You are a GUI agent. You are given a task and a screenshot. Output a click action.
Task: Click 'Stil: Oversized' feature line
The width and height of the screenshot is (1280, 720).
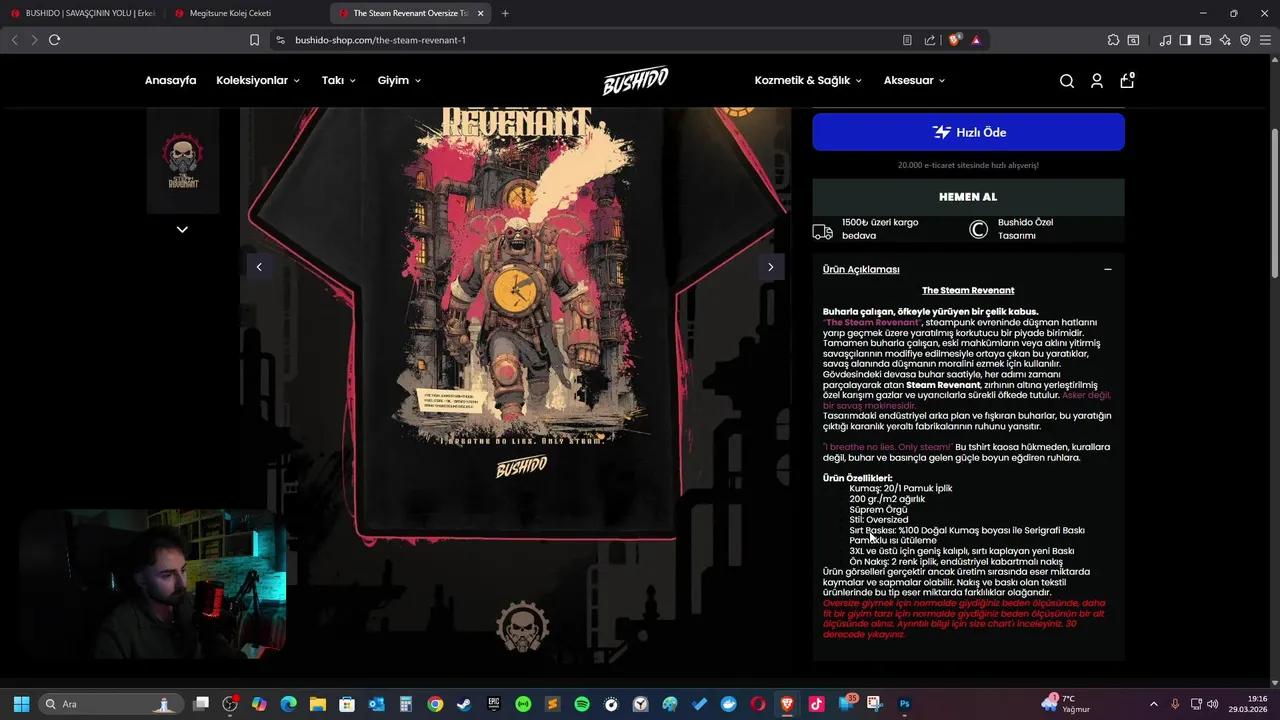click(879, 520)
